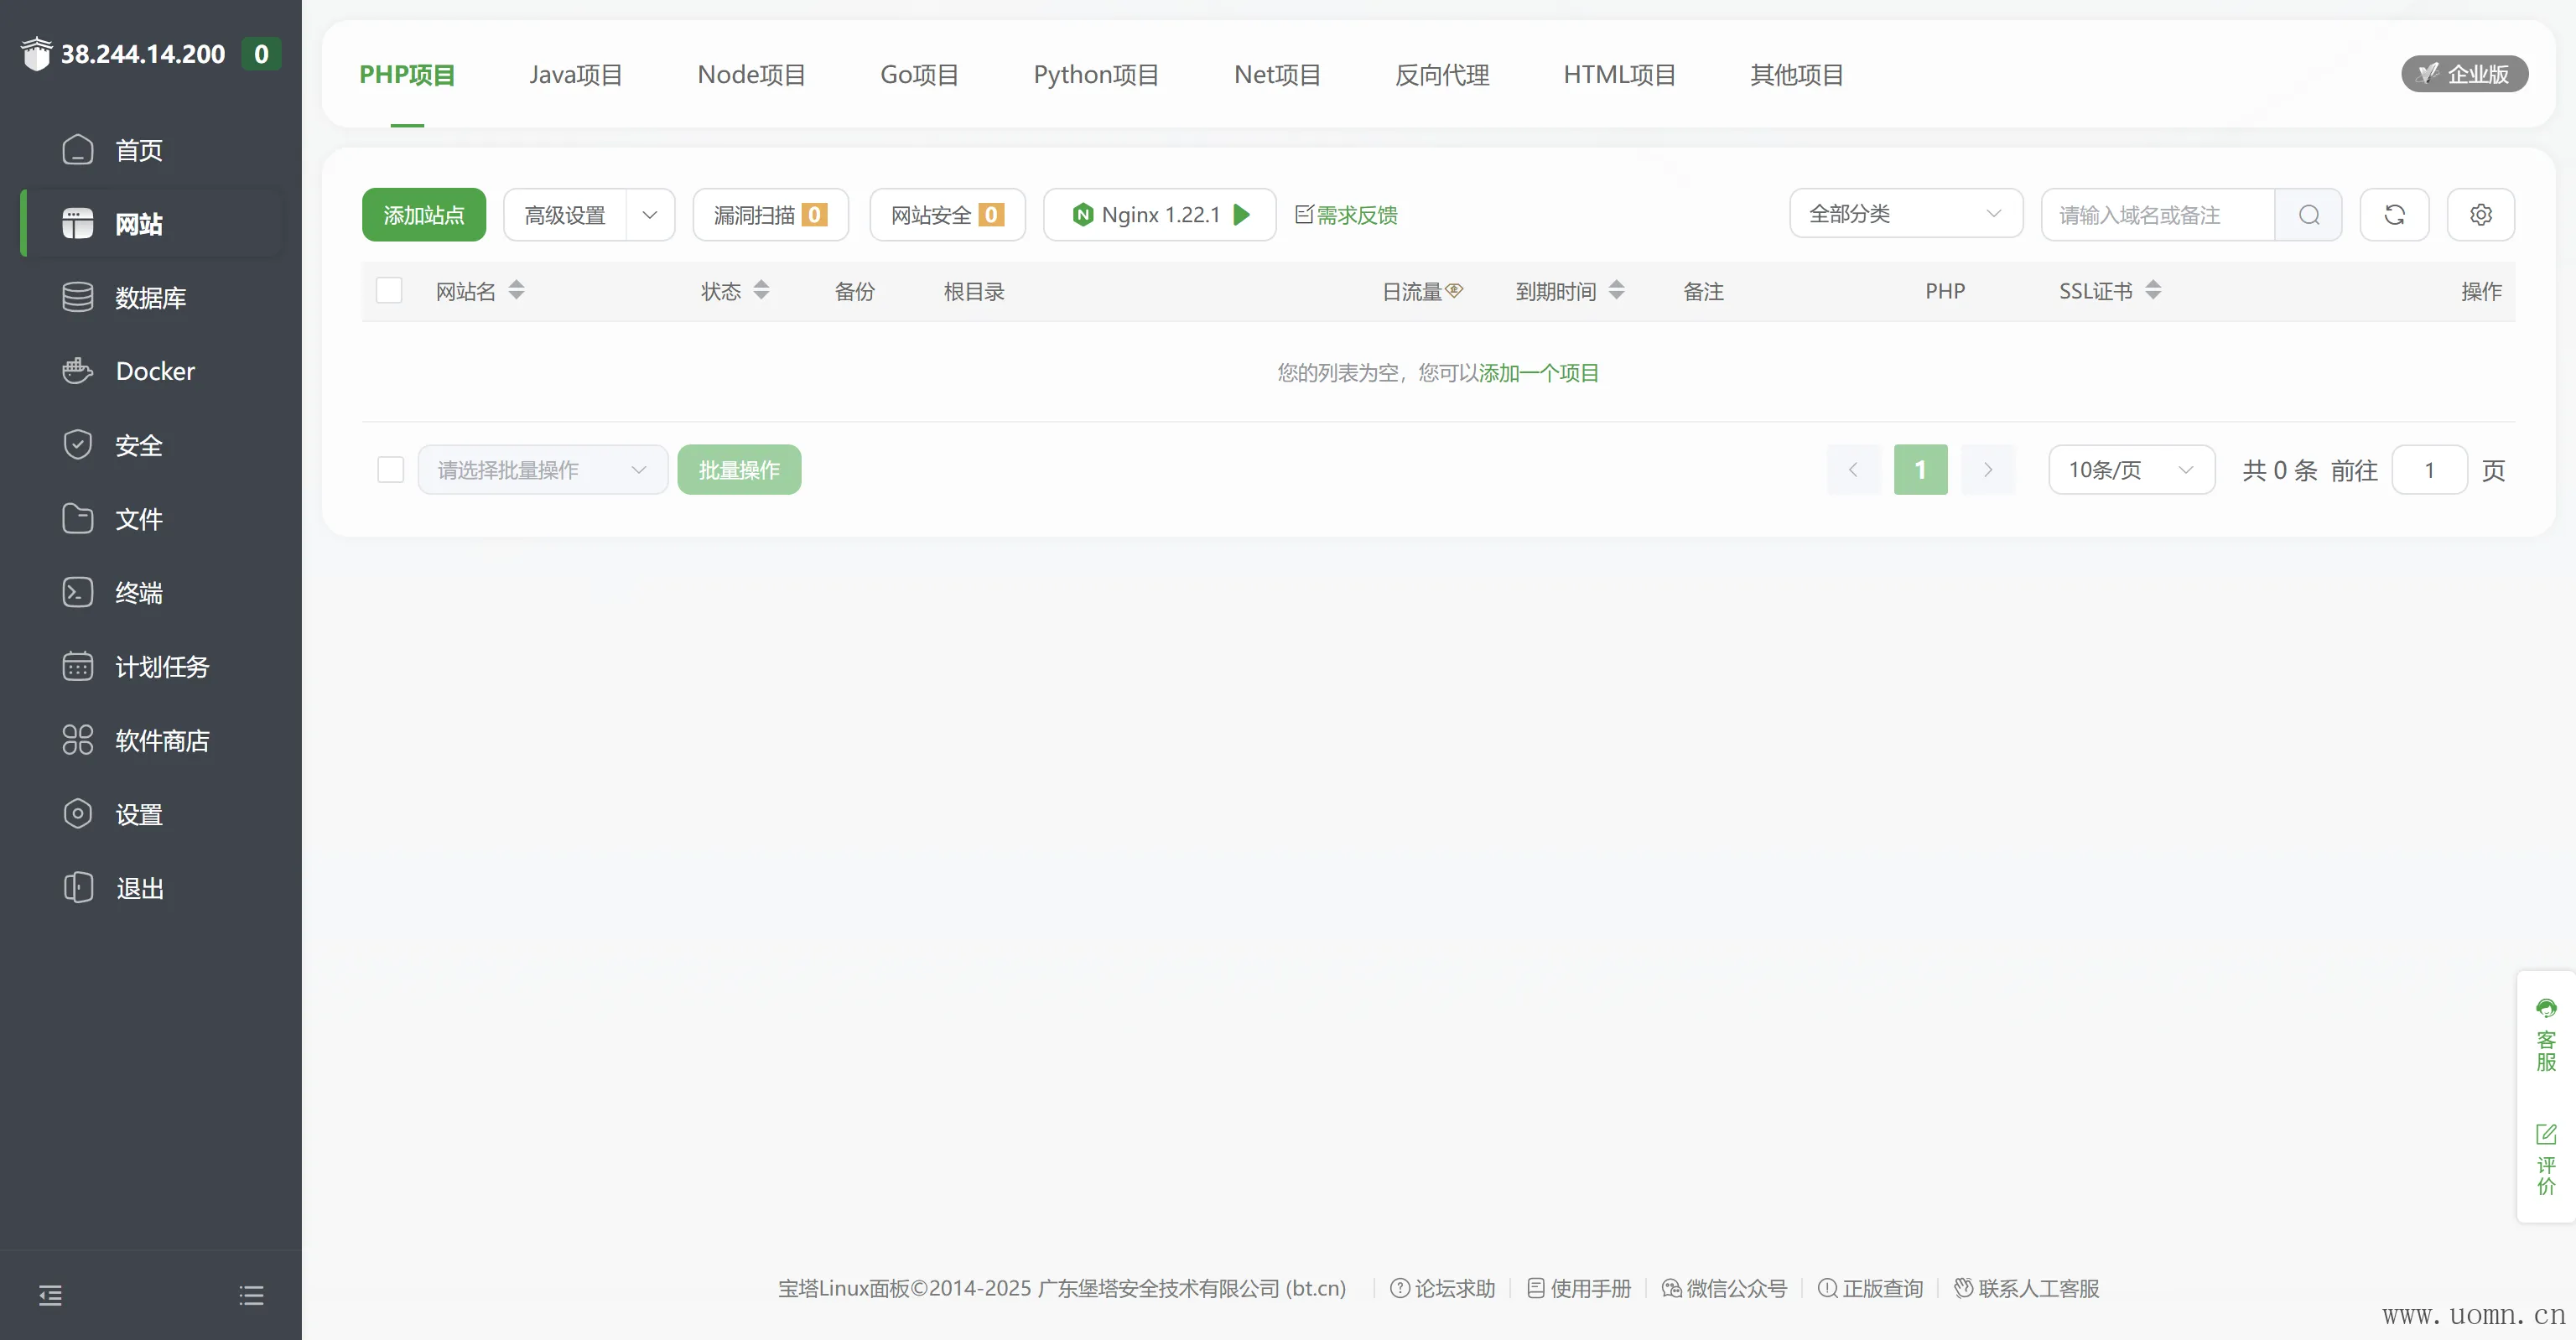
Task: Open Software Store (软件商店) in sidebar
Action: click(161, 741)
